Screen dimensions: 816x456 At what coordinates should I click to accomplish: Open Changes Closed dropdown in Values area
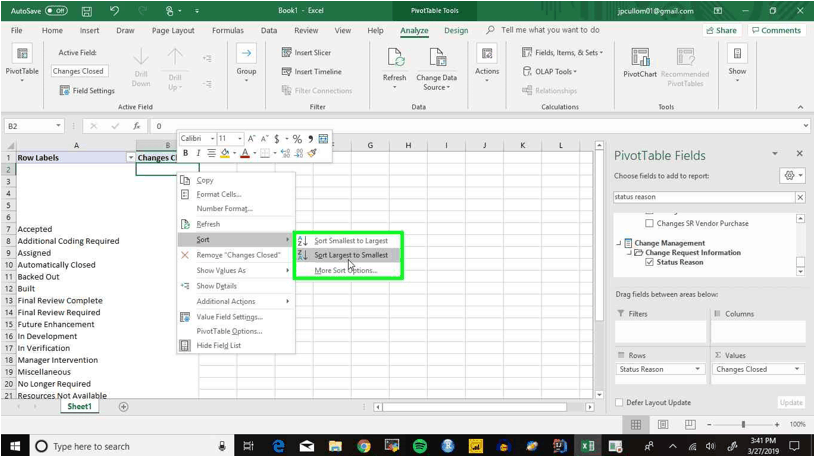point(796,369)
